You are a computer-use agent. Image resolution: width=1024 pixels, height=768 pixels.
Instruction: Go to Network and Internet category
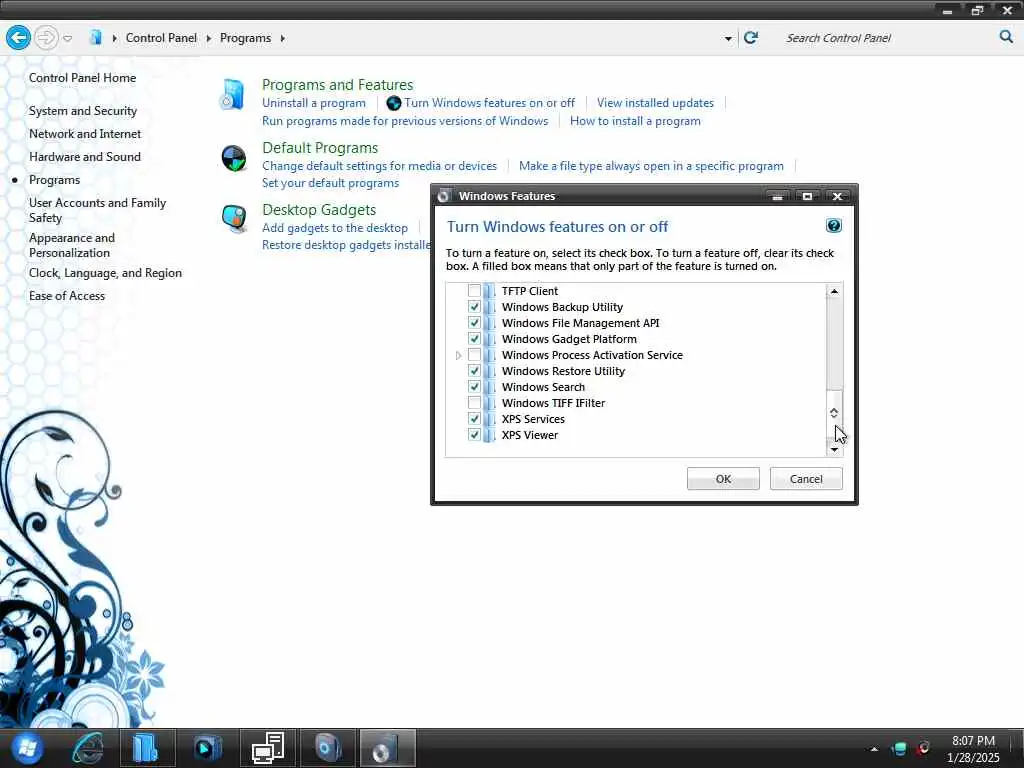[85, 134]
